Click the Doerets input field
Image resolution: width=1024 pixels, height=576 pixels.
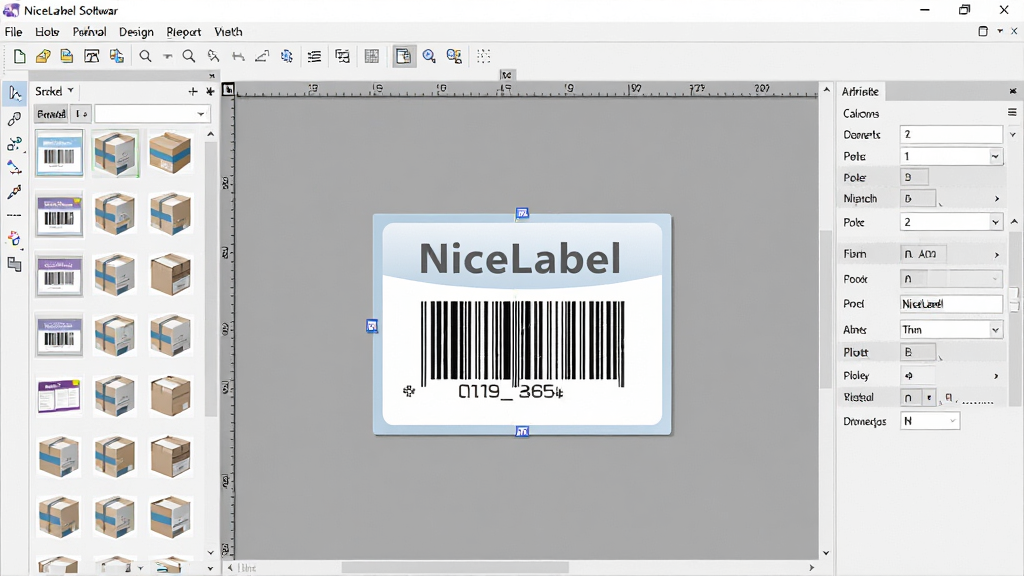click(x=951, y=134)
